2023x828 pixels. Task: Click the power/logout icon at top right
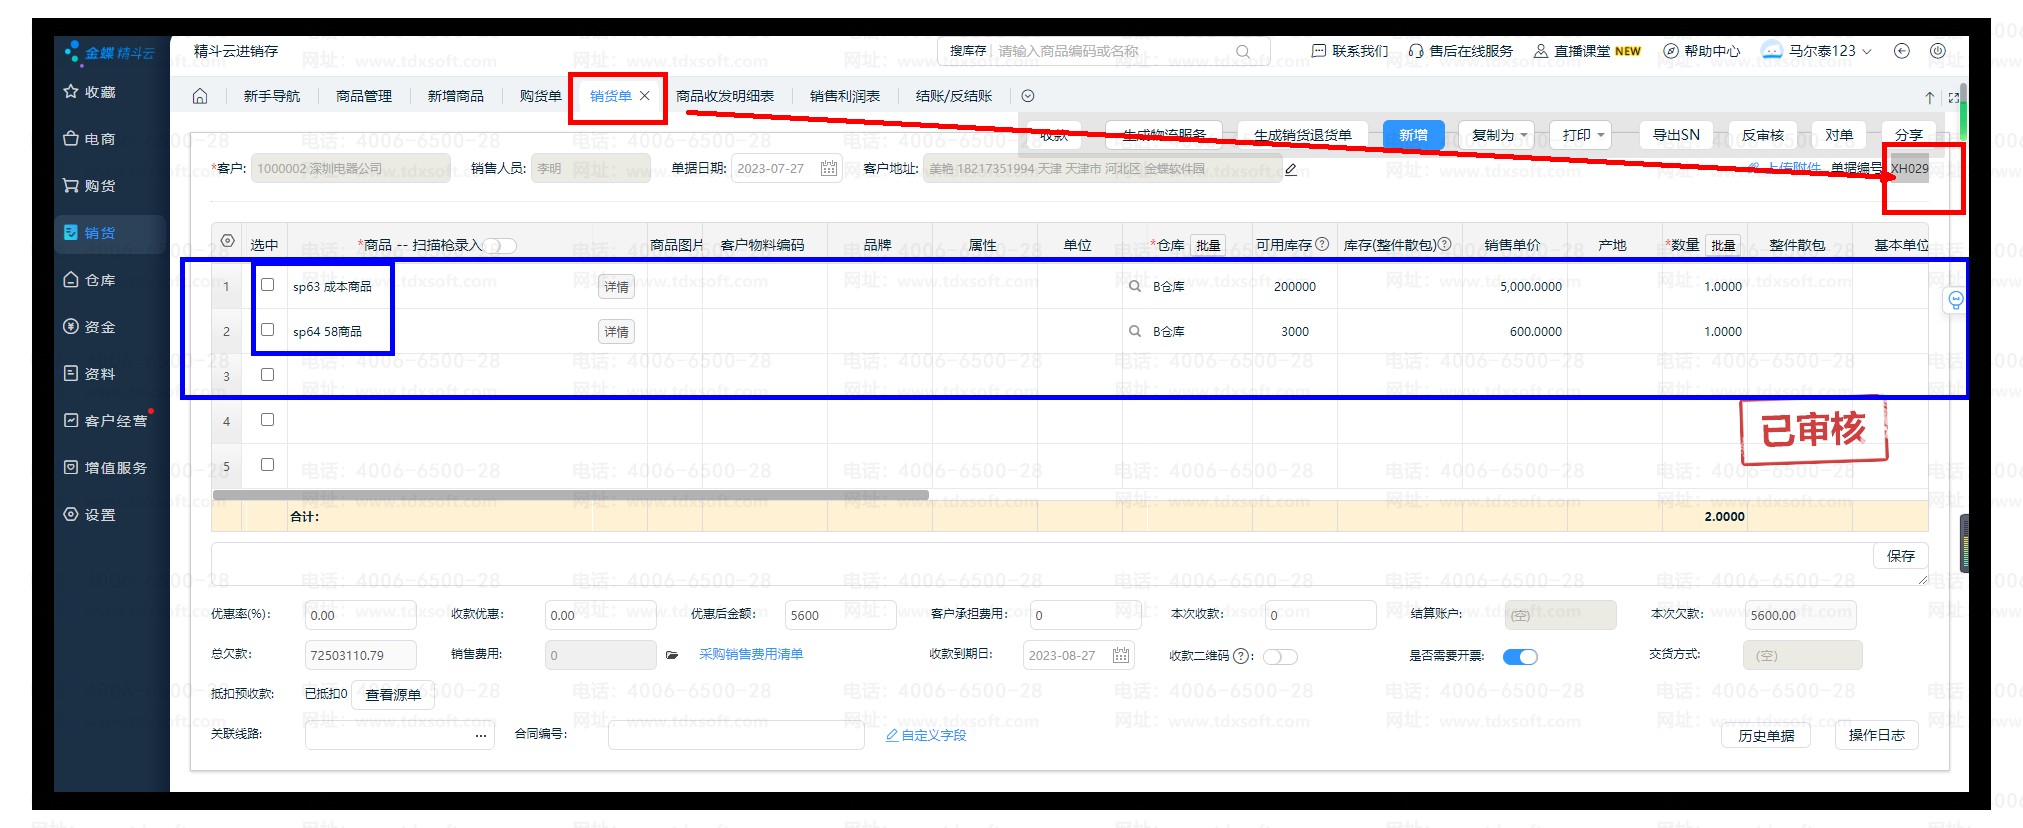(x=1937, y=51)
